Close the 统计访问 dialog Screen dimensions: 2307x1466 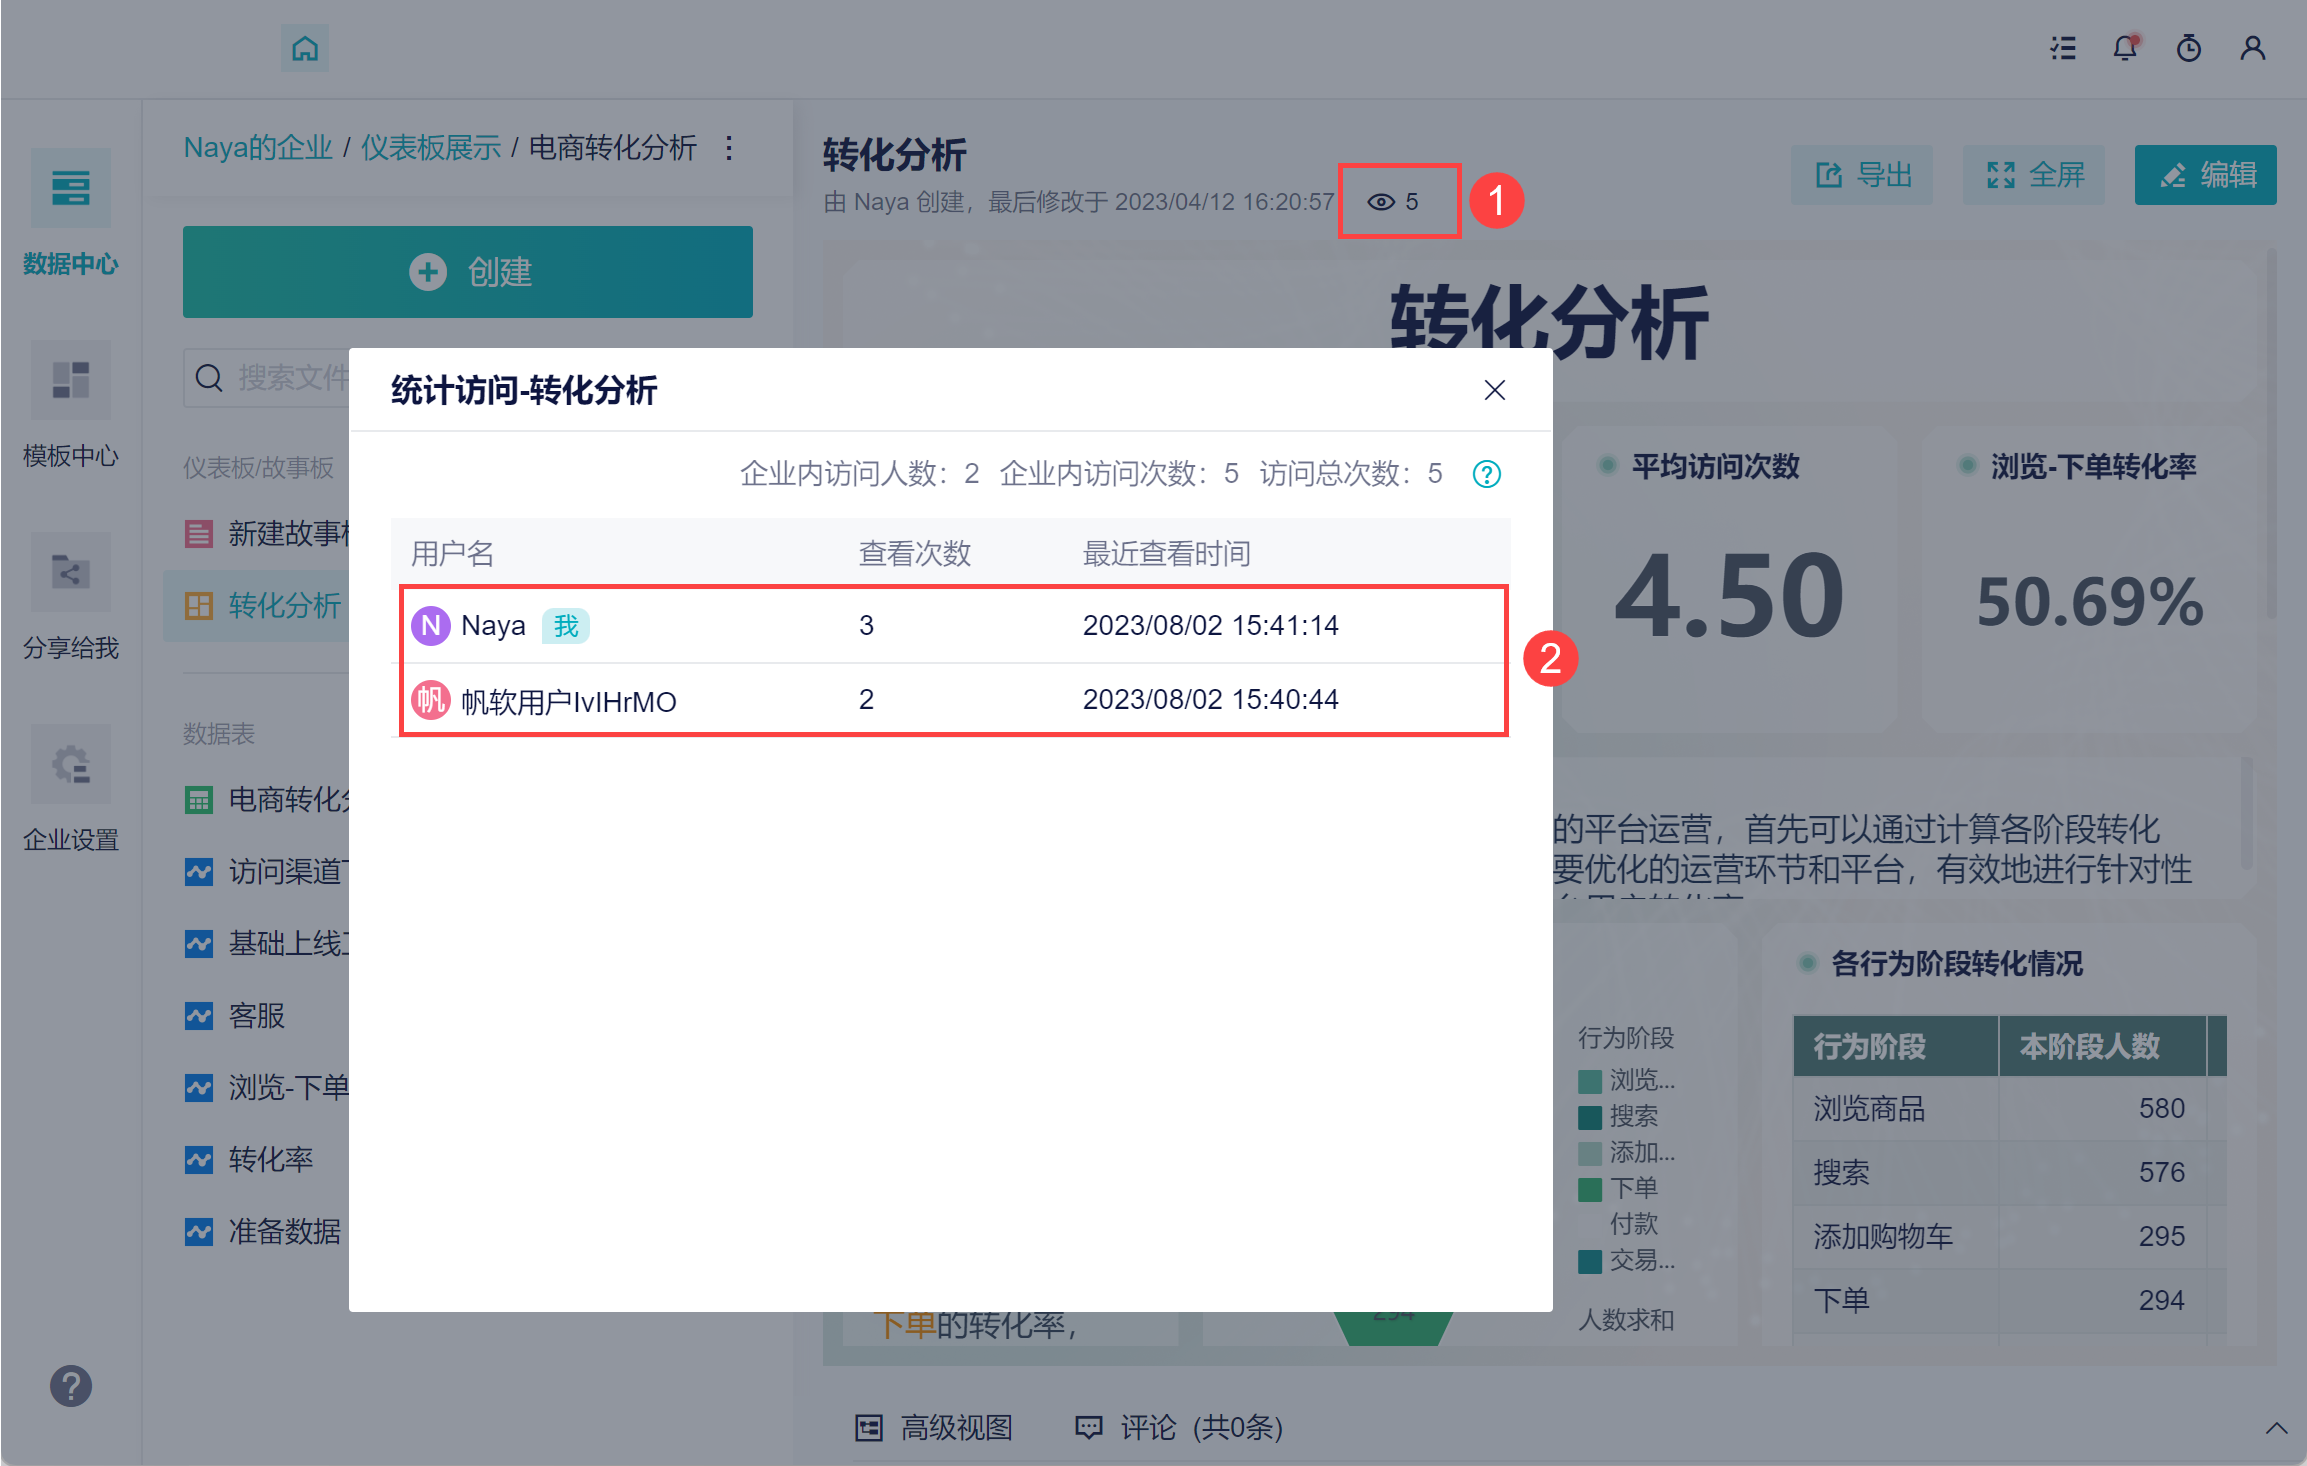1494,390
